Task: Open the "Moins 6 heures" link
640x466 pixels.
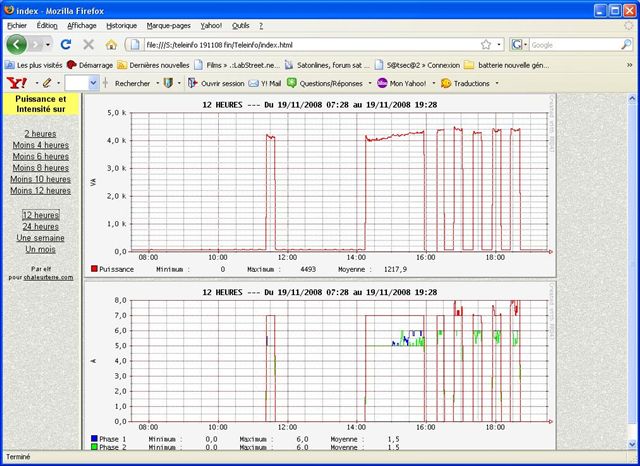Action: click(x=40, y=156)
